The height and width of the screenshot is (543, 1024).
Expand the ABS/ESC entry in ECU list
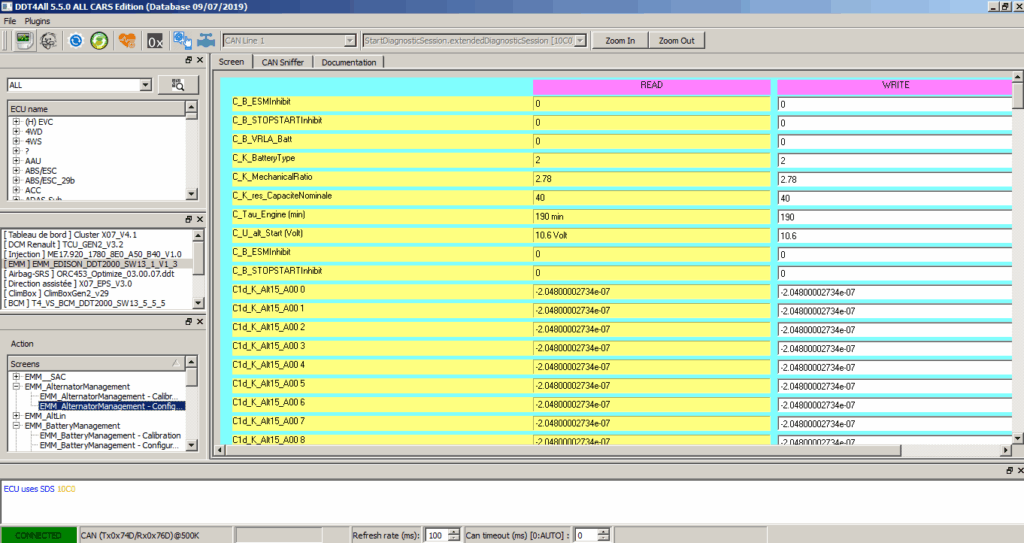(x=16, y=169)
